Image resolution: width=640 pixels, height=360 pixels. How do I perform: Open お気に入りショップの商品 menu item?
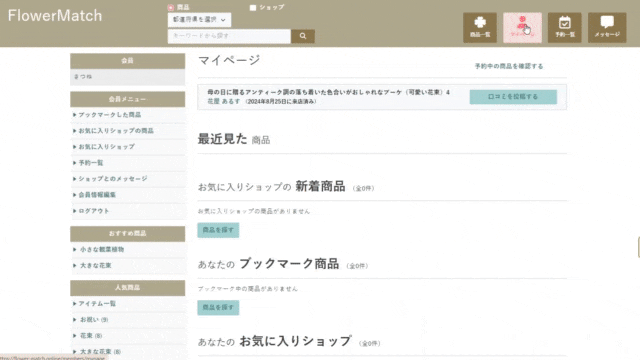click(x=116, y=131)
